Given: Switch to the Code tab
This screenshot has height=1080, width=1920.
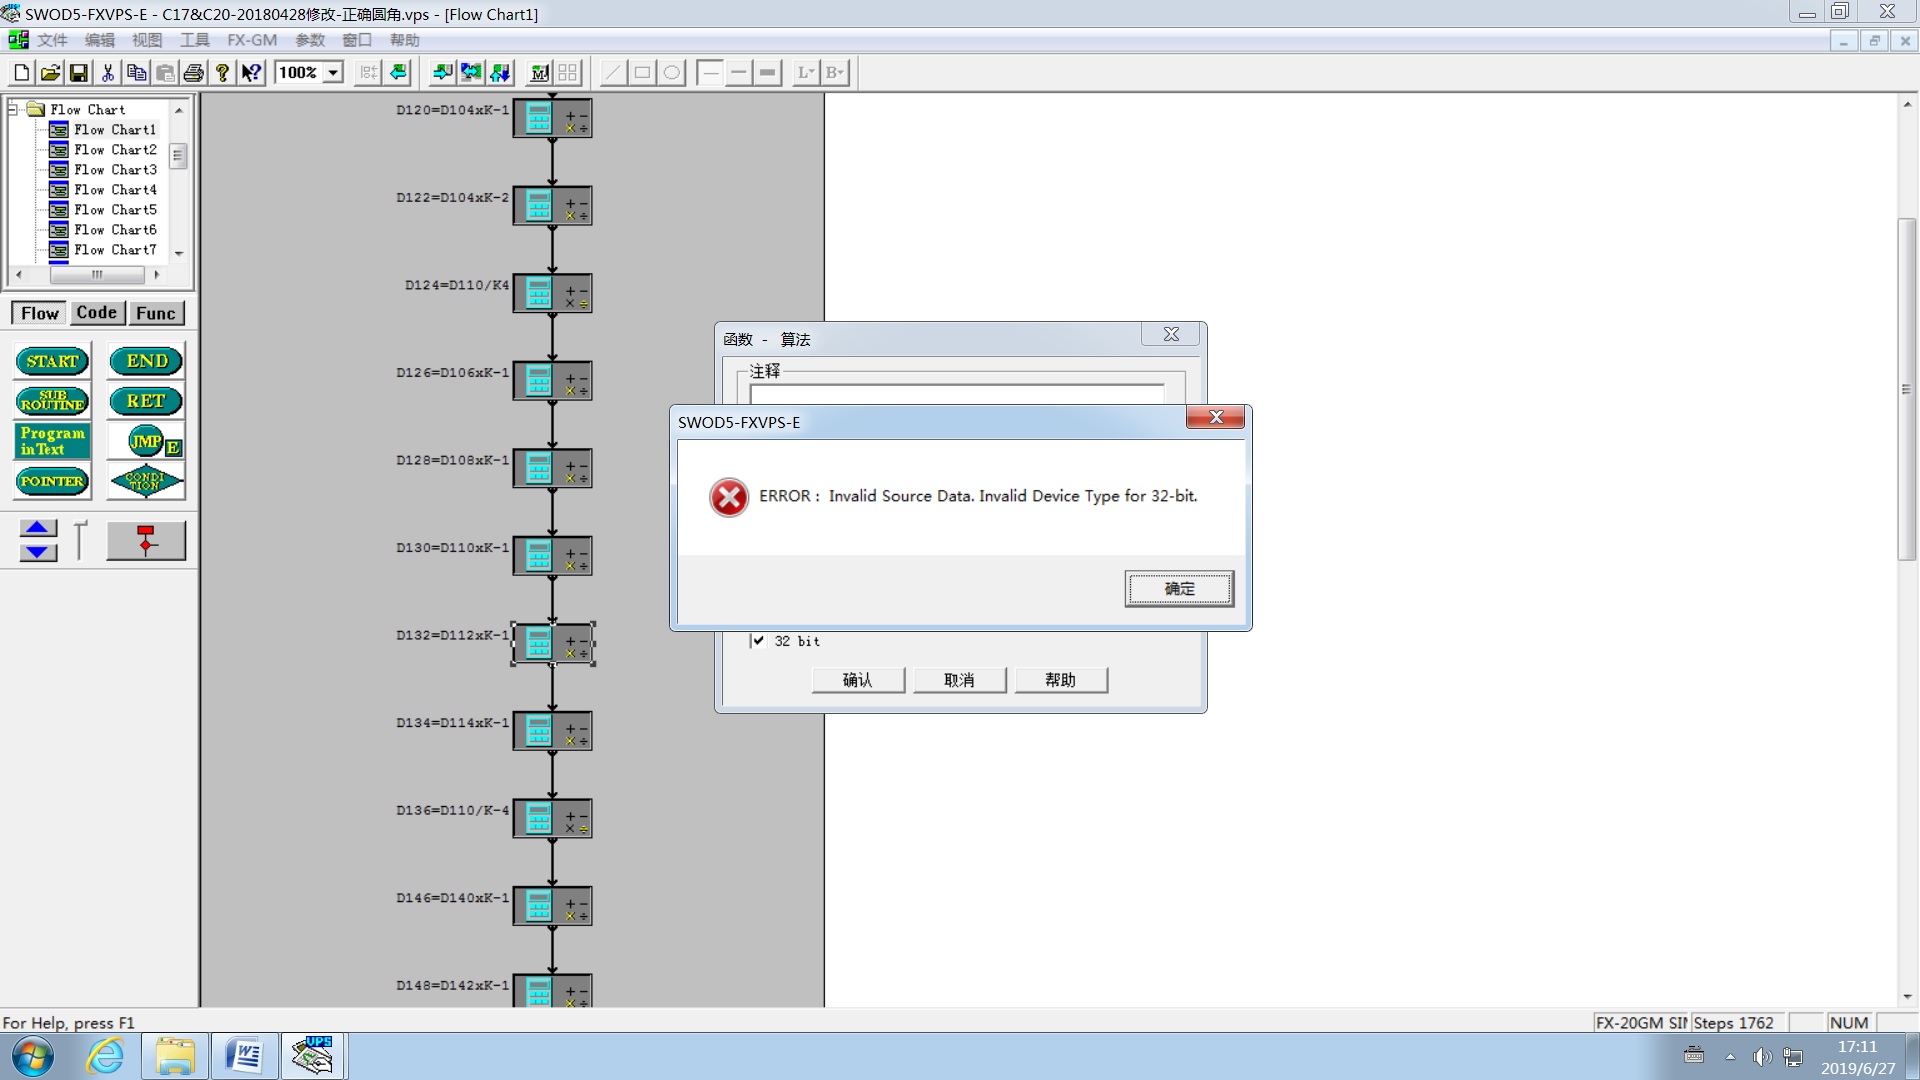Looking at the screenshot, I should click(96, 313).
